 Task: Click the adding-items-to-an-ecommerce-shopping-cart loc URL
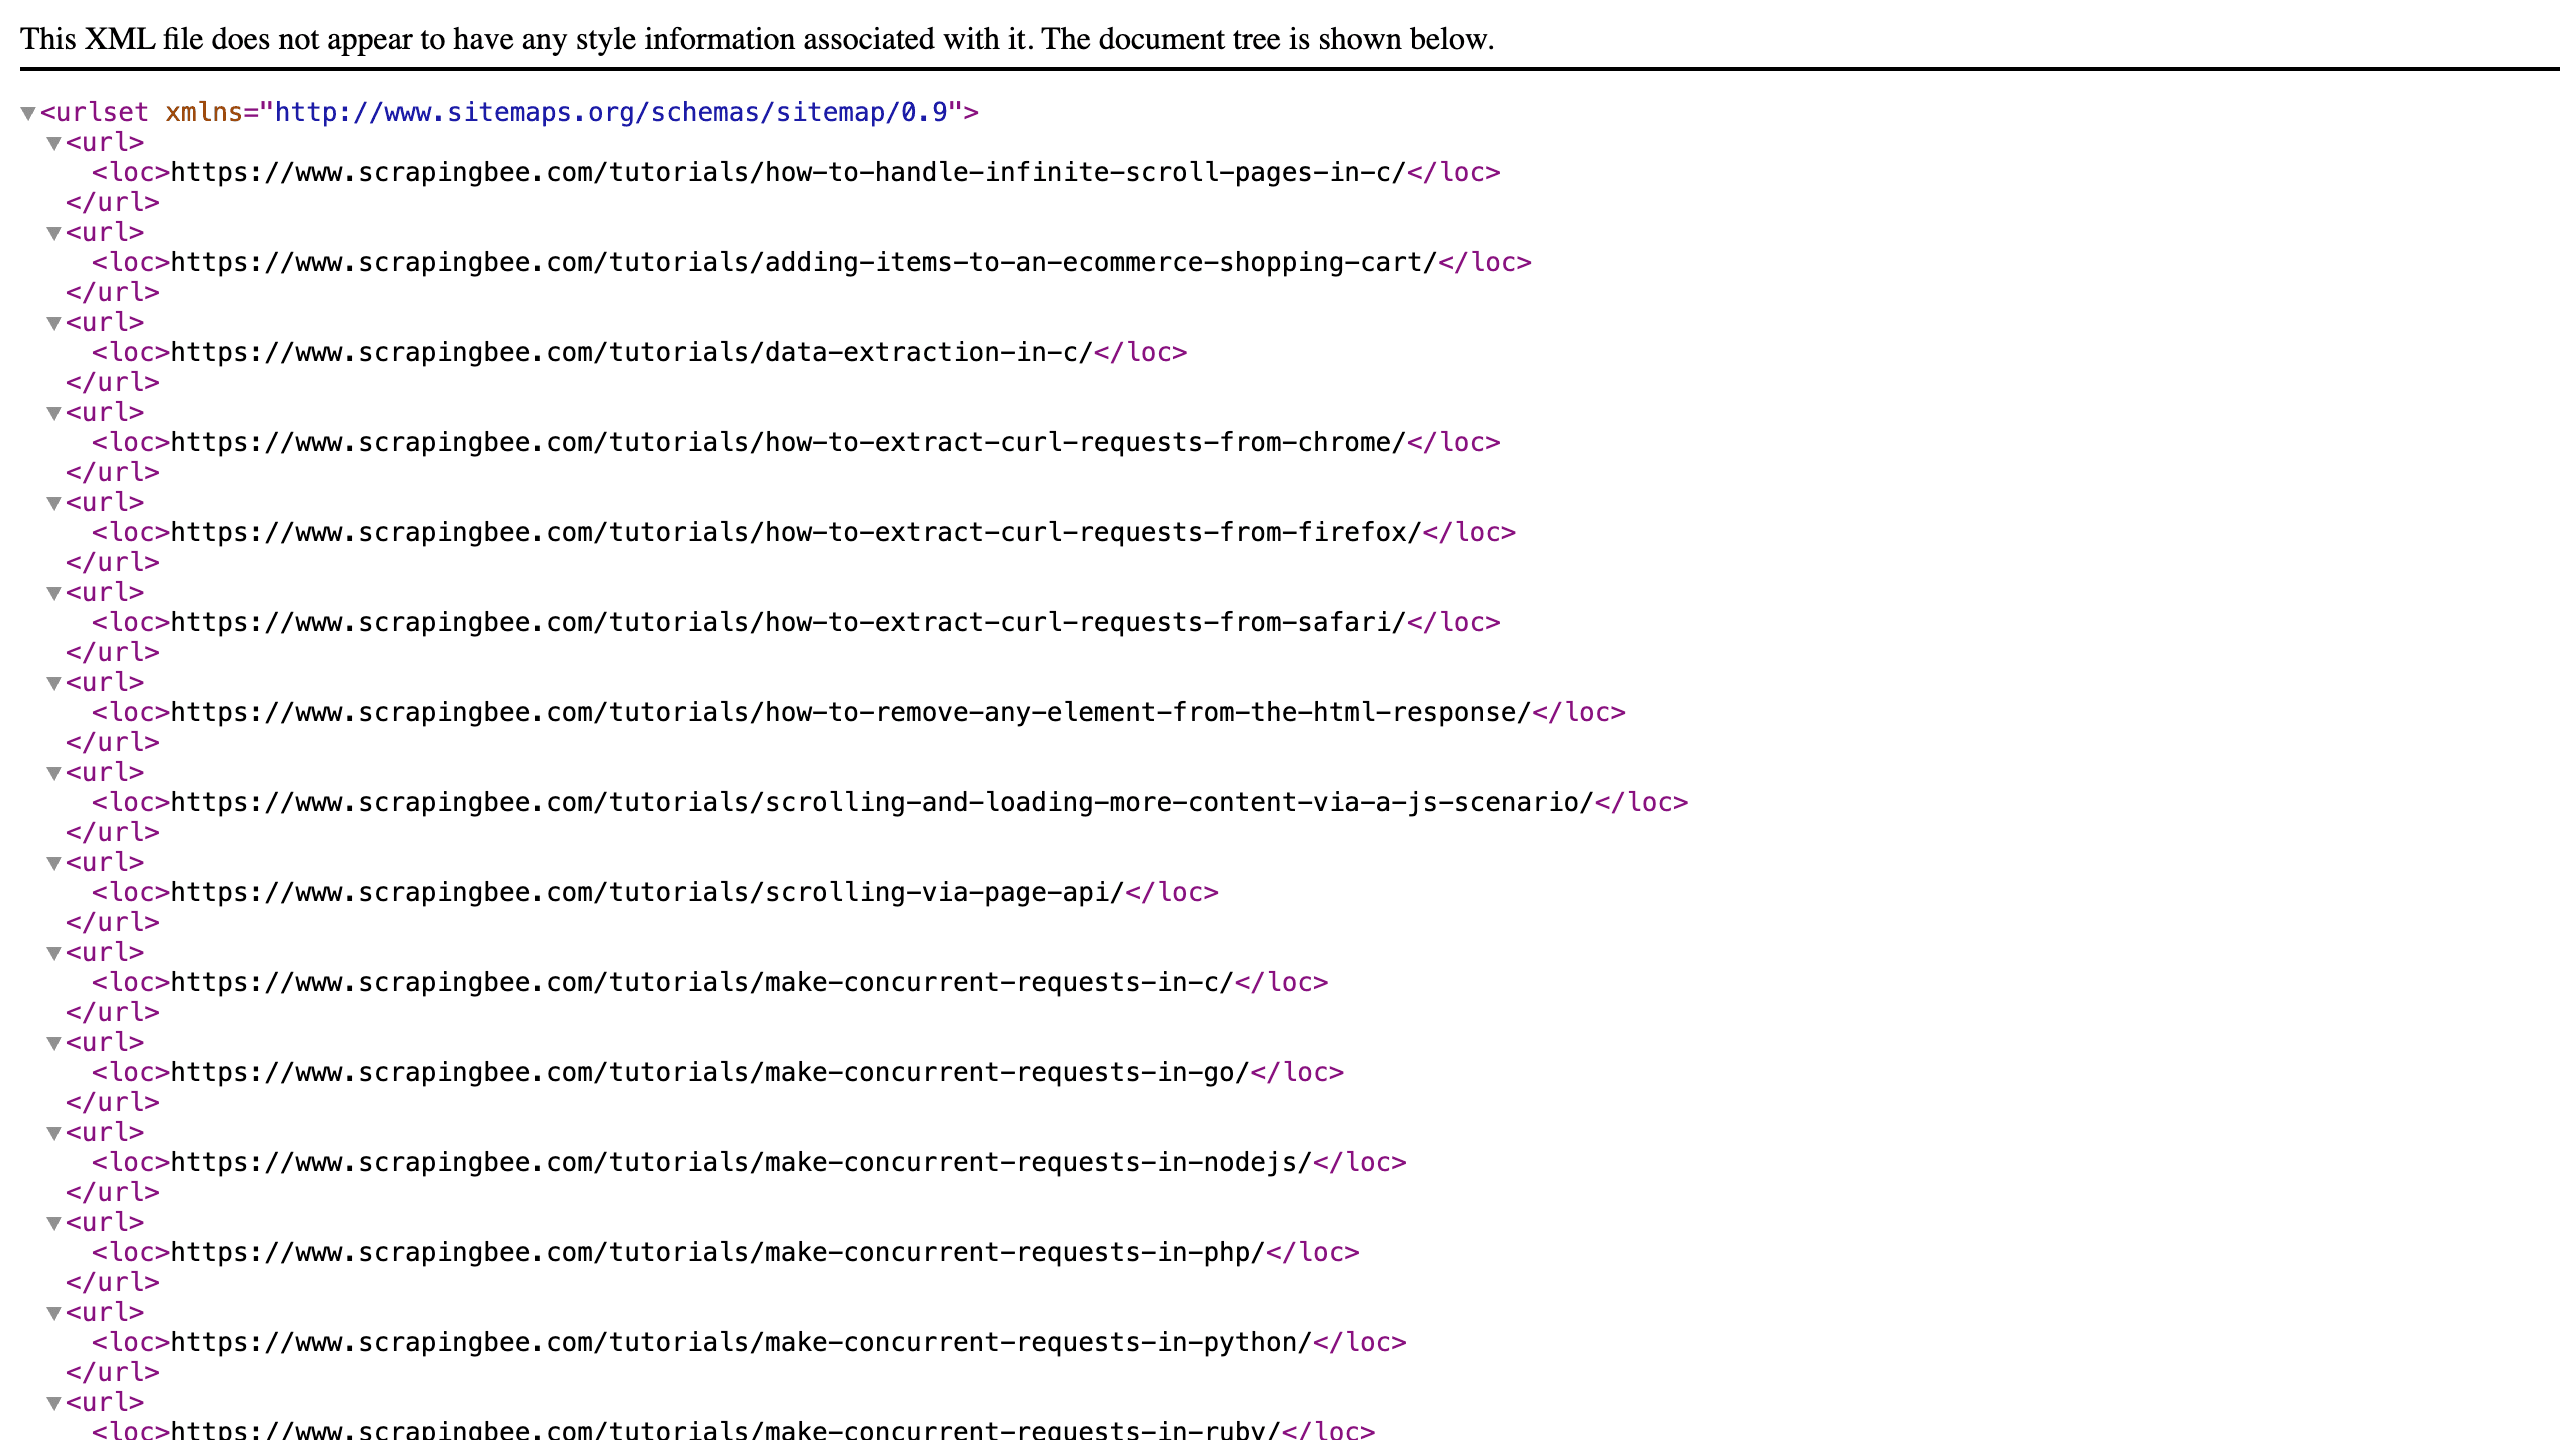[x=804, y=262]
